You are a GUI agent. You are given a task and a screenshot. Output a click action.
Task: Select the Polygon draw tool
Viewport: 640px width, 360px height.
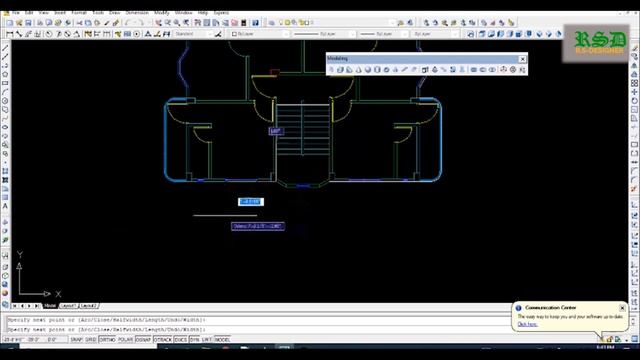click(5, 74)
